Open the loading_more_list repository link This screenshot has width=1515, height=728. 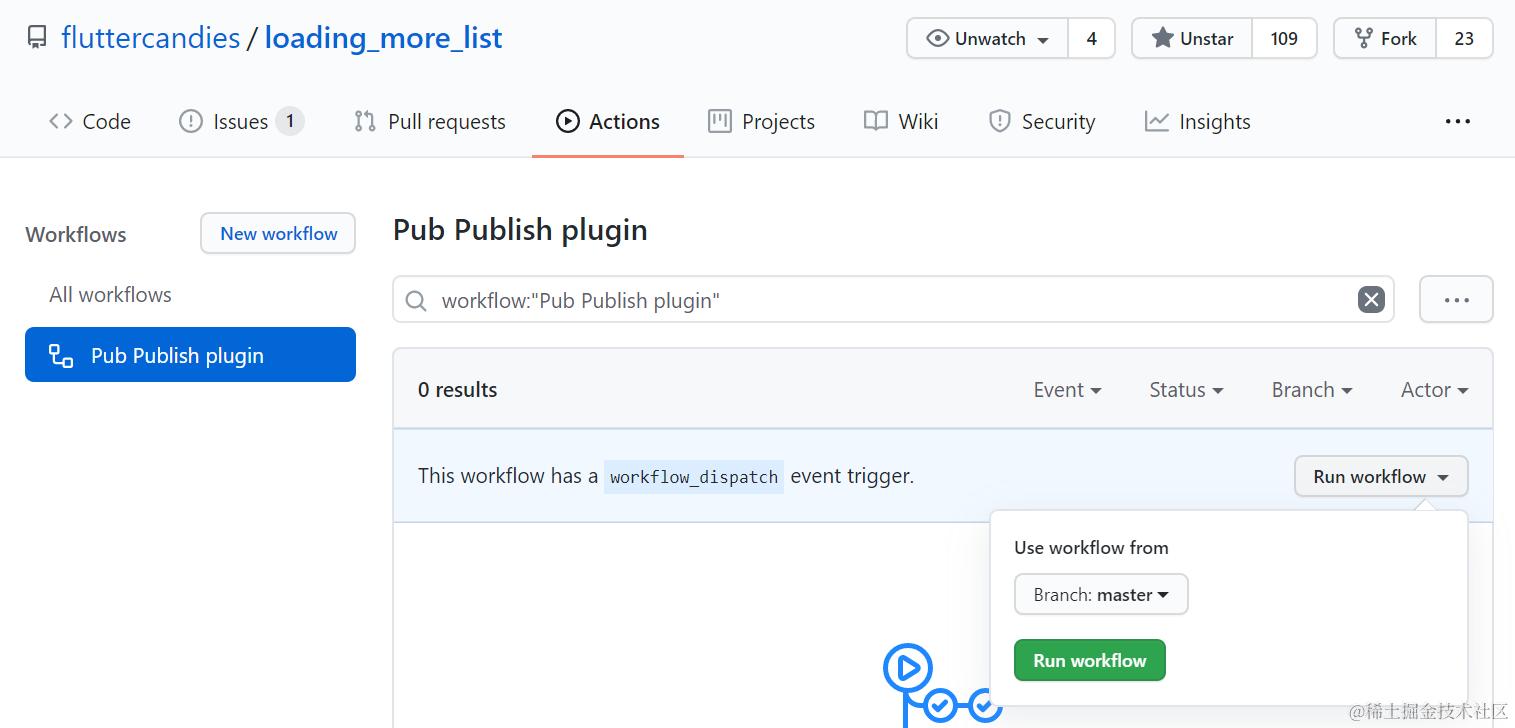pos(384,38)
